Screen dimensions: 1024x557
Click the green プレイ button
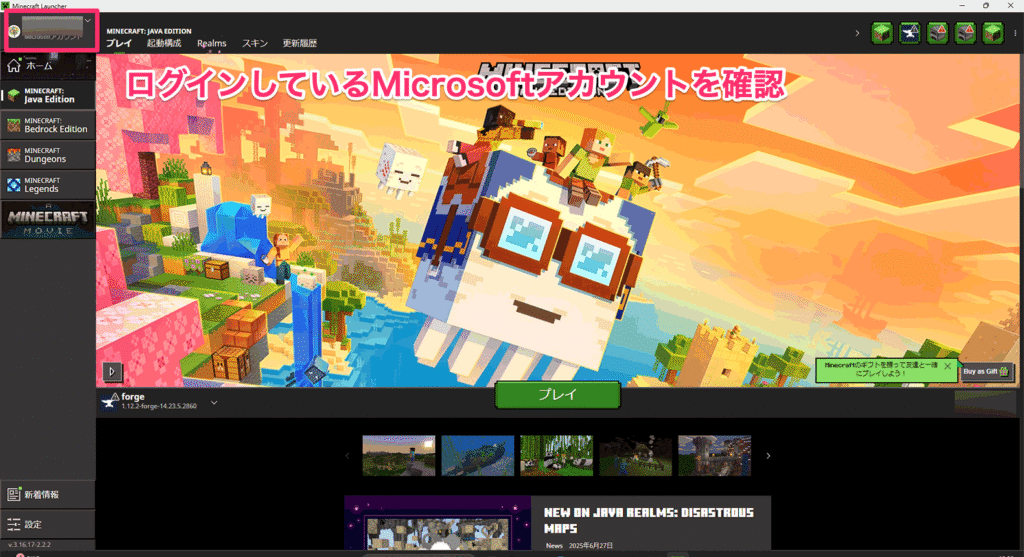point(557,394)
